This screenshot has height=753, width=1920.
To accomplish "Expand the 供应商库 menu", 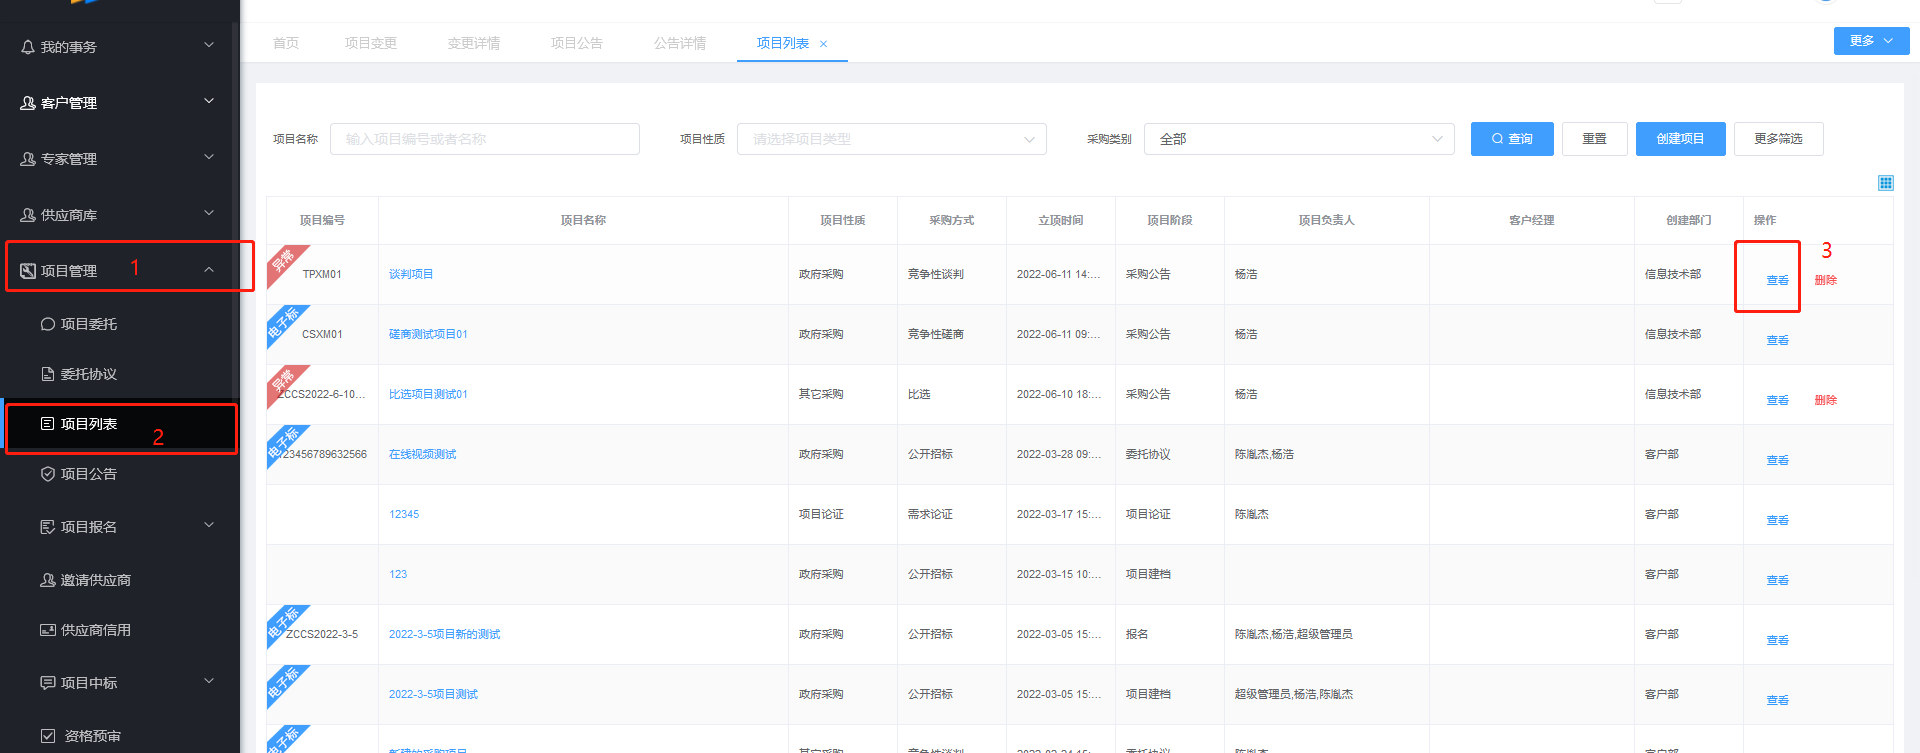I will 209,213.
